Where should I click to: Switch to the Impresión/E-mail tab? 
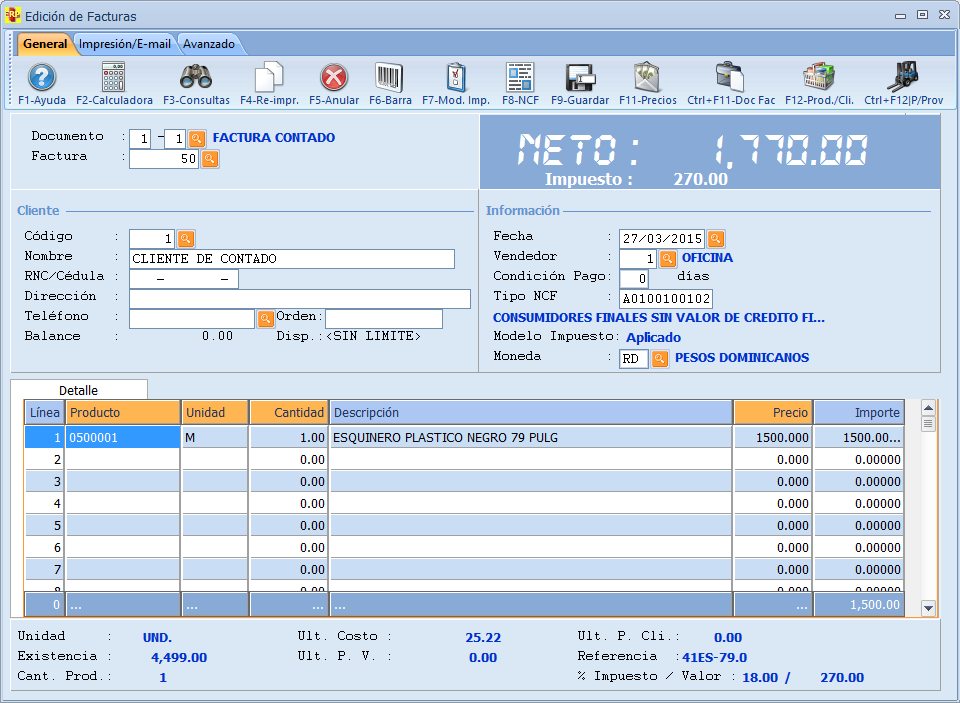pos(125,44)
